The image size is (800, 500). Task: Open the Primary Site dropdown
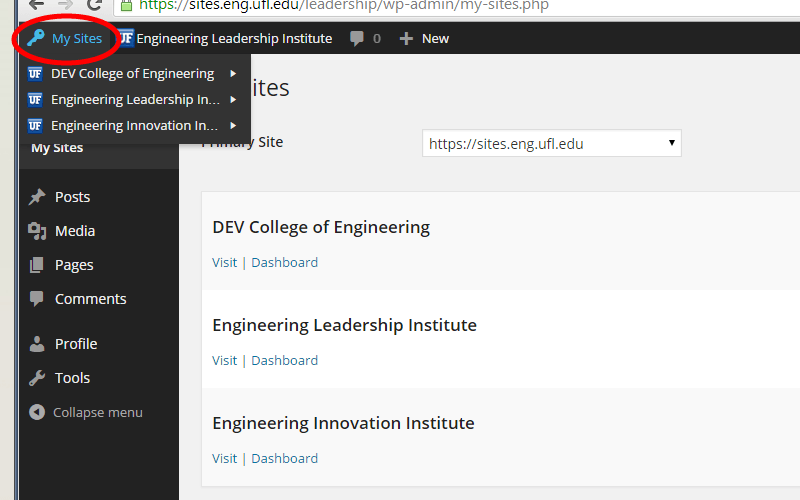click(x=551, y=143)
